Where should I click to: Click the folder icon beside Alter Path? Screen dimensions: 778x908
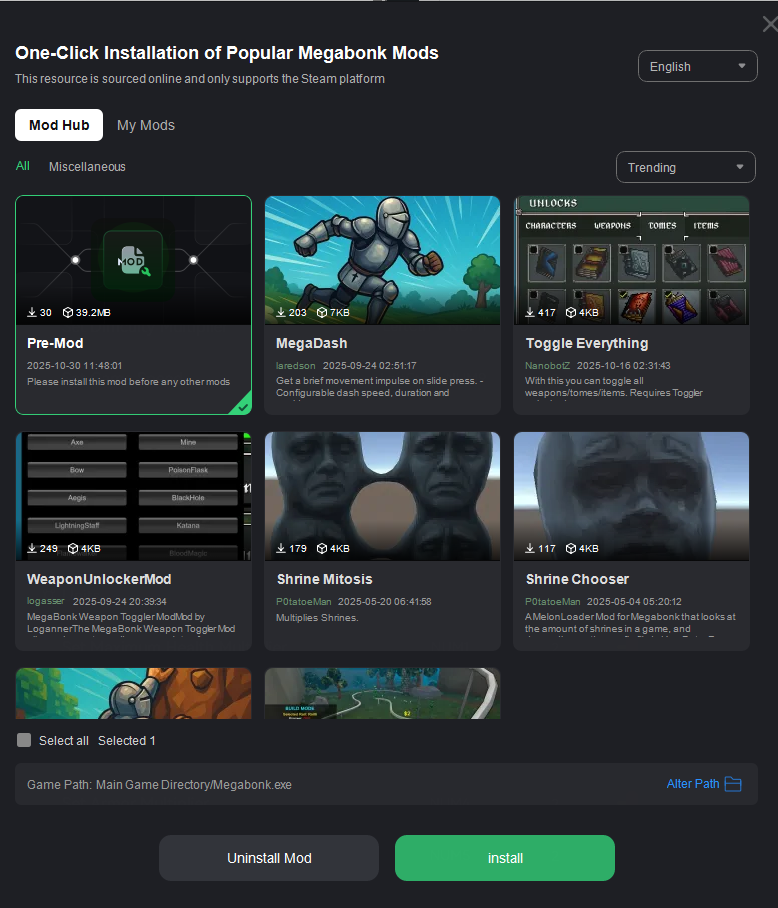[x=733, y=784]
